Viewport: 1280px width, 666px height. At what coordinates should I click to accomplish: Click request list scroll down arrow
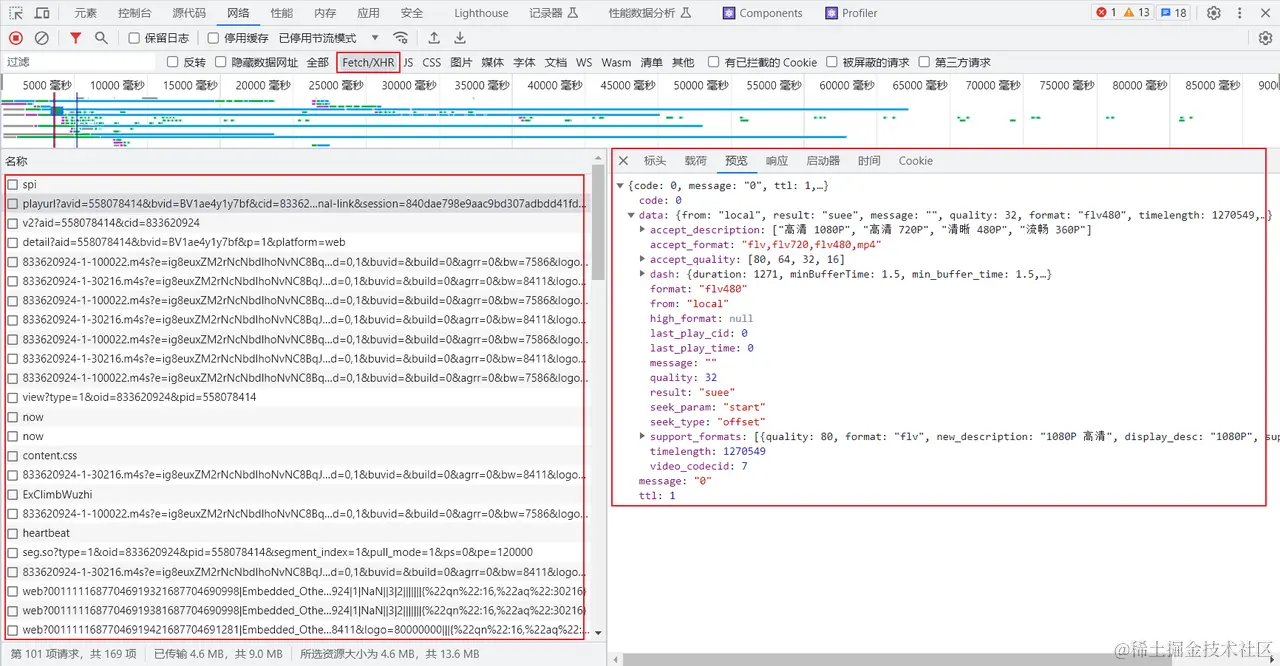click(x=598, y=633)
